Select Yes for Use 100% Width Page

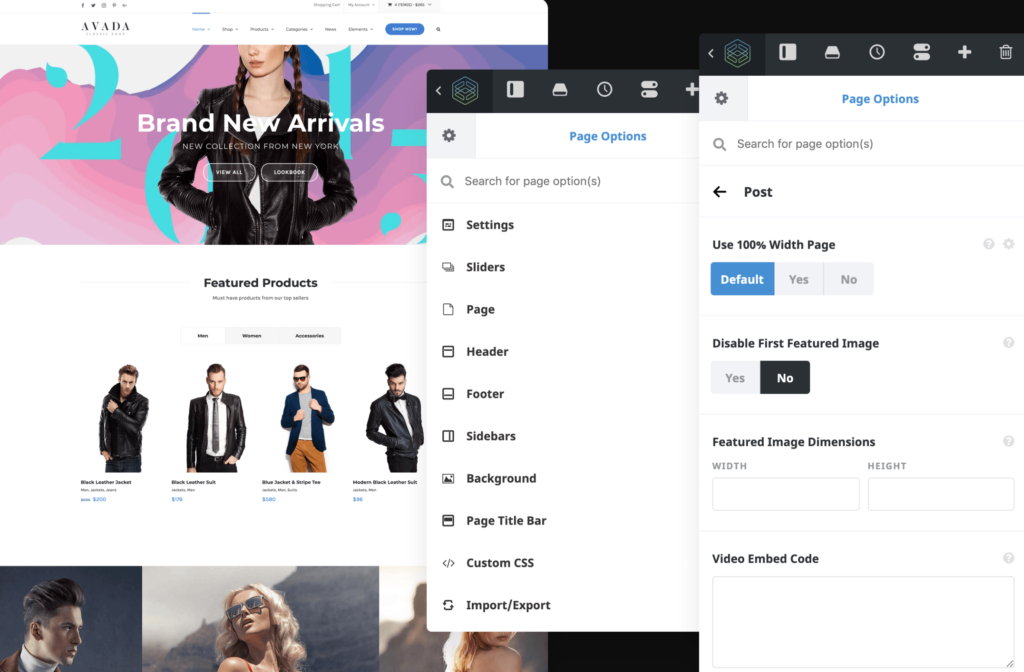coord(799,279)
